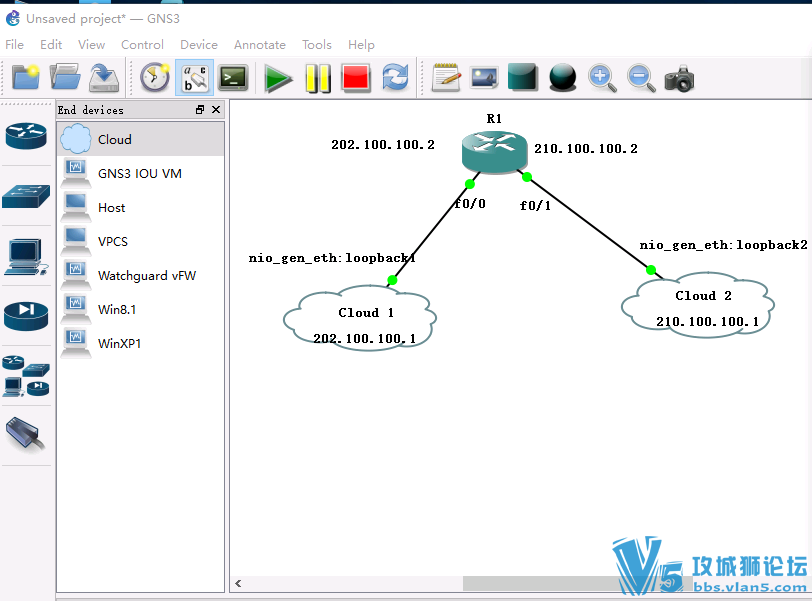This screenshot has width=812, height=601.
Task: Open the Device menu
Action: point(199,45)
